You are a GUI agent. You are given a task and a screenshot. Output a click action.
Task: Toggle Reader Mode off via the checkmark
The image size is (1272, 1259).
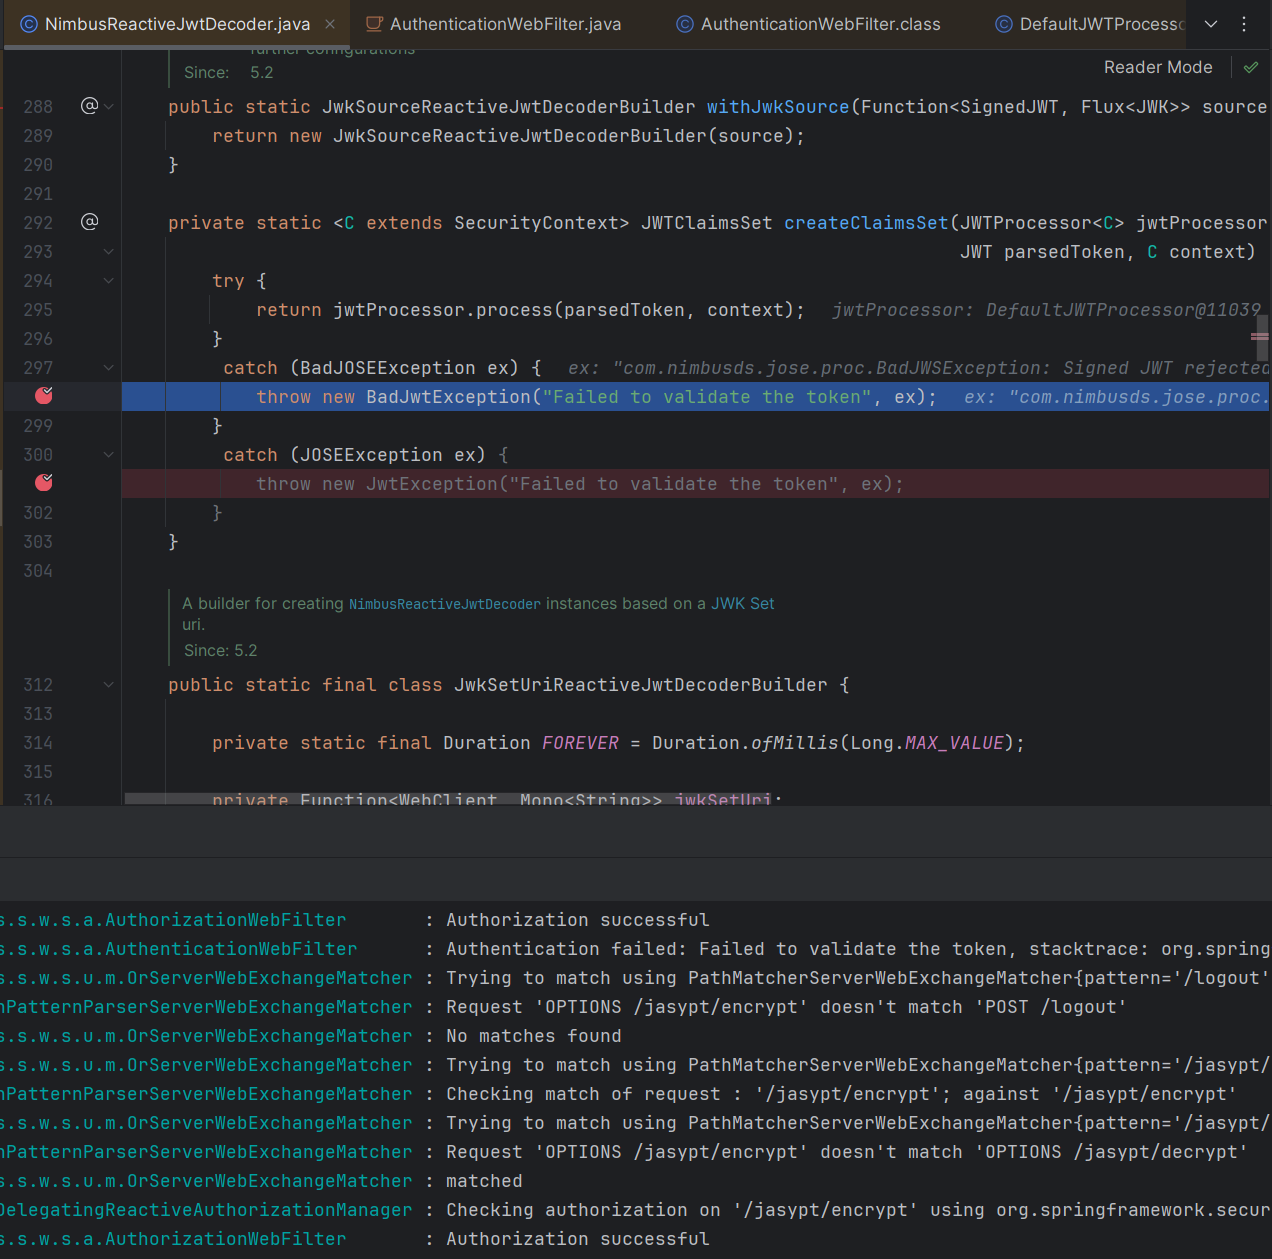point(1250,67)
